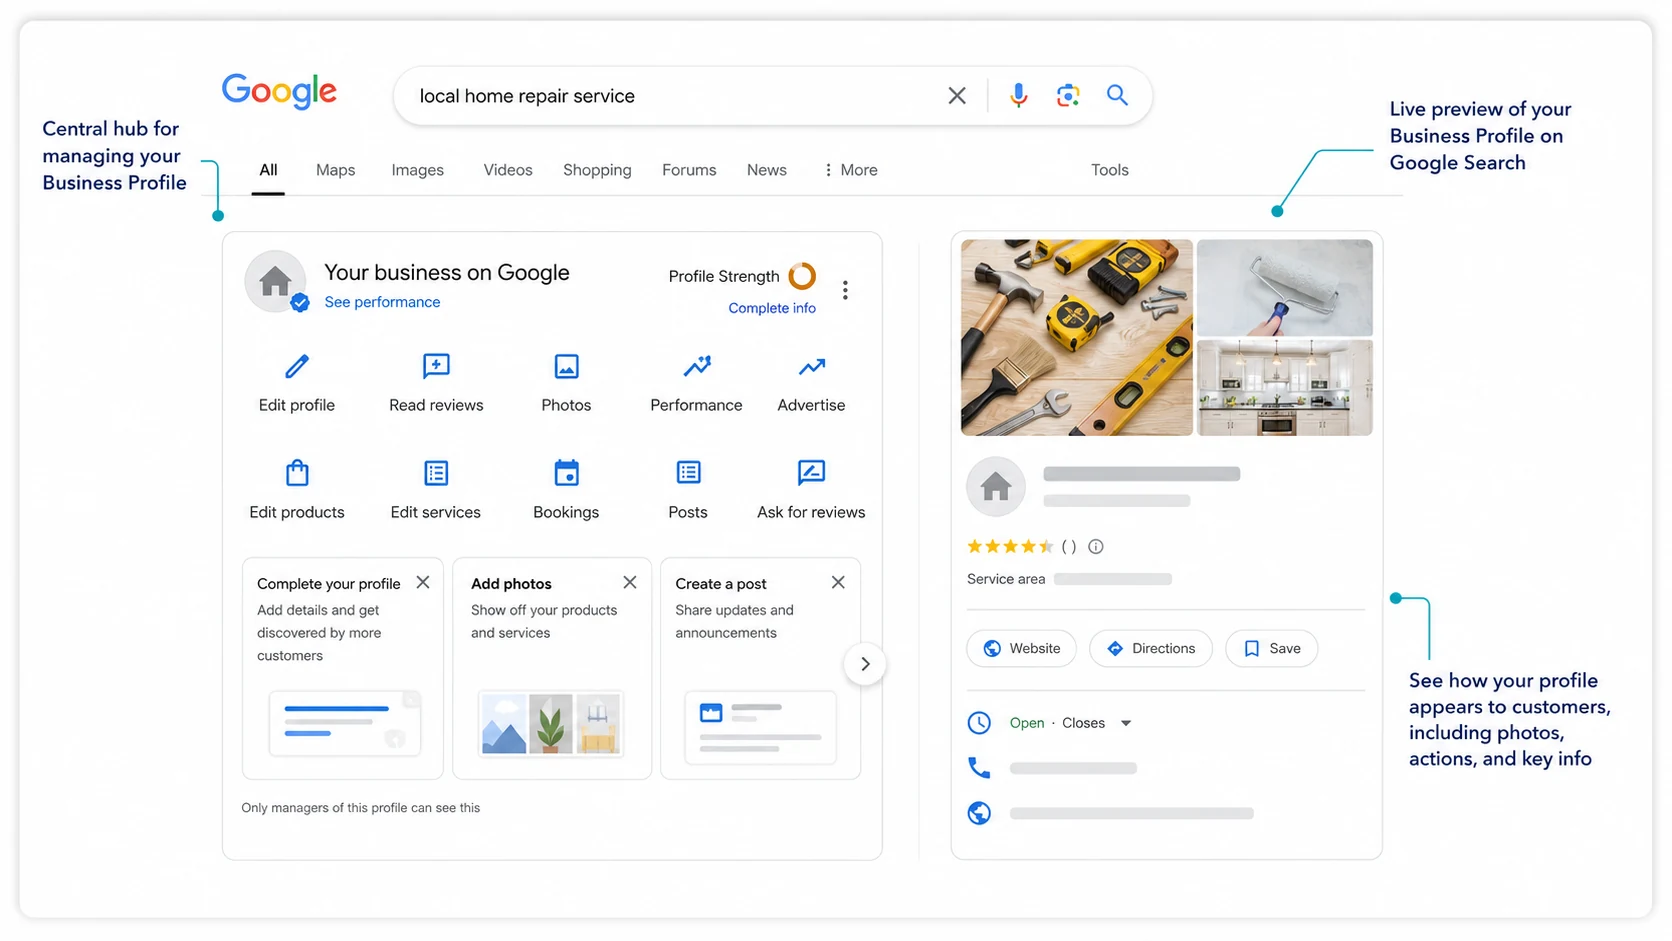
Task: Click the Save button
Action: click(1271, 648)
